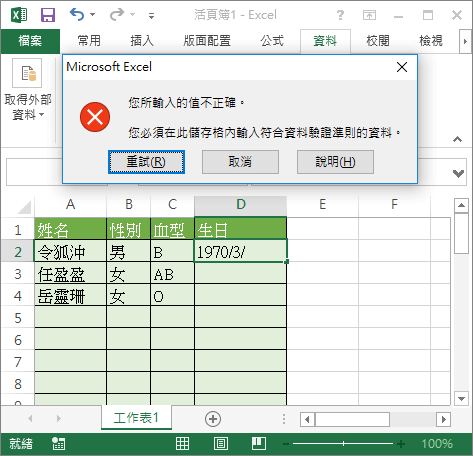Click the 取消 cancel button
Viewport: 473px width, 456px height.
point(240,162)
